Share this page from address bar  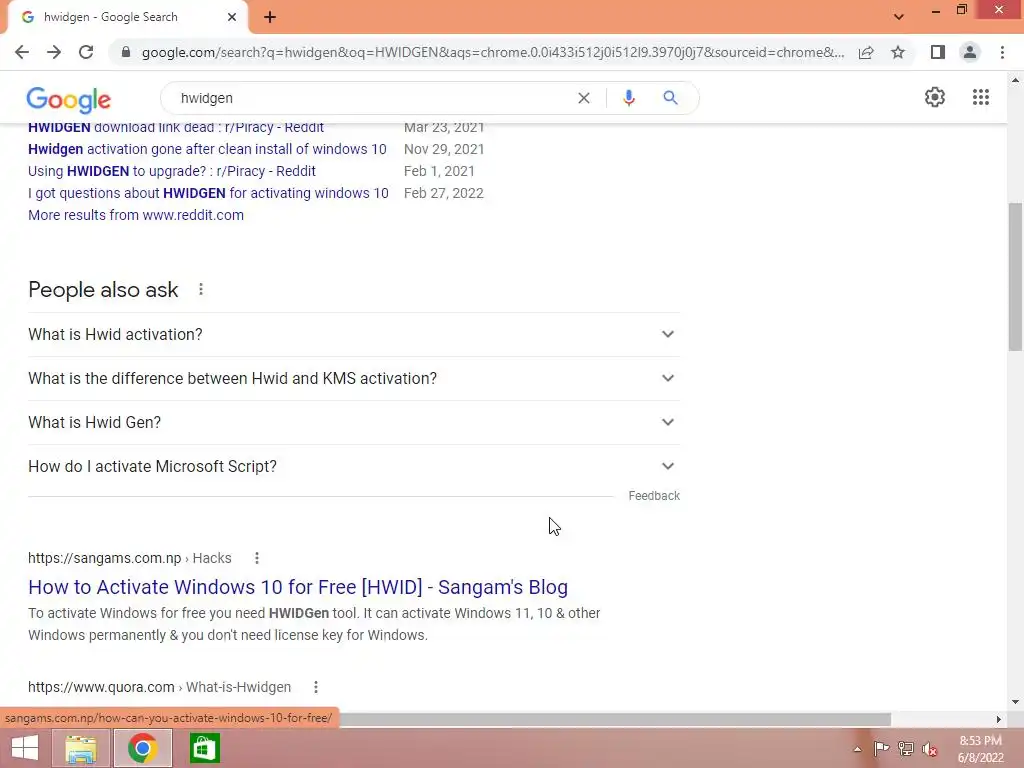point(866,52)
